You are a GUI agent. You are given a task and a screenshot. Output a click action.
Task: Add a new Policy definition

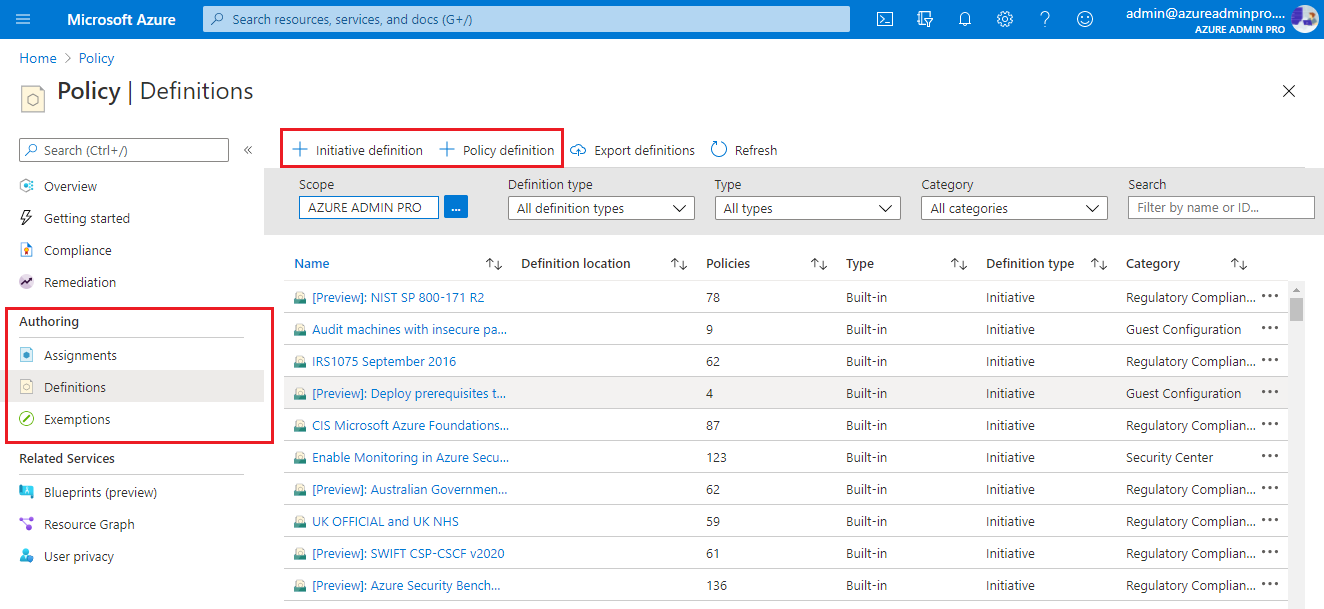(497, 150)
